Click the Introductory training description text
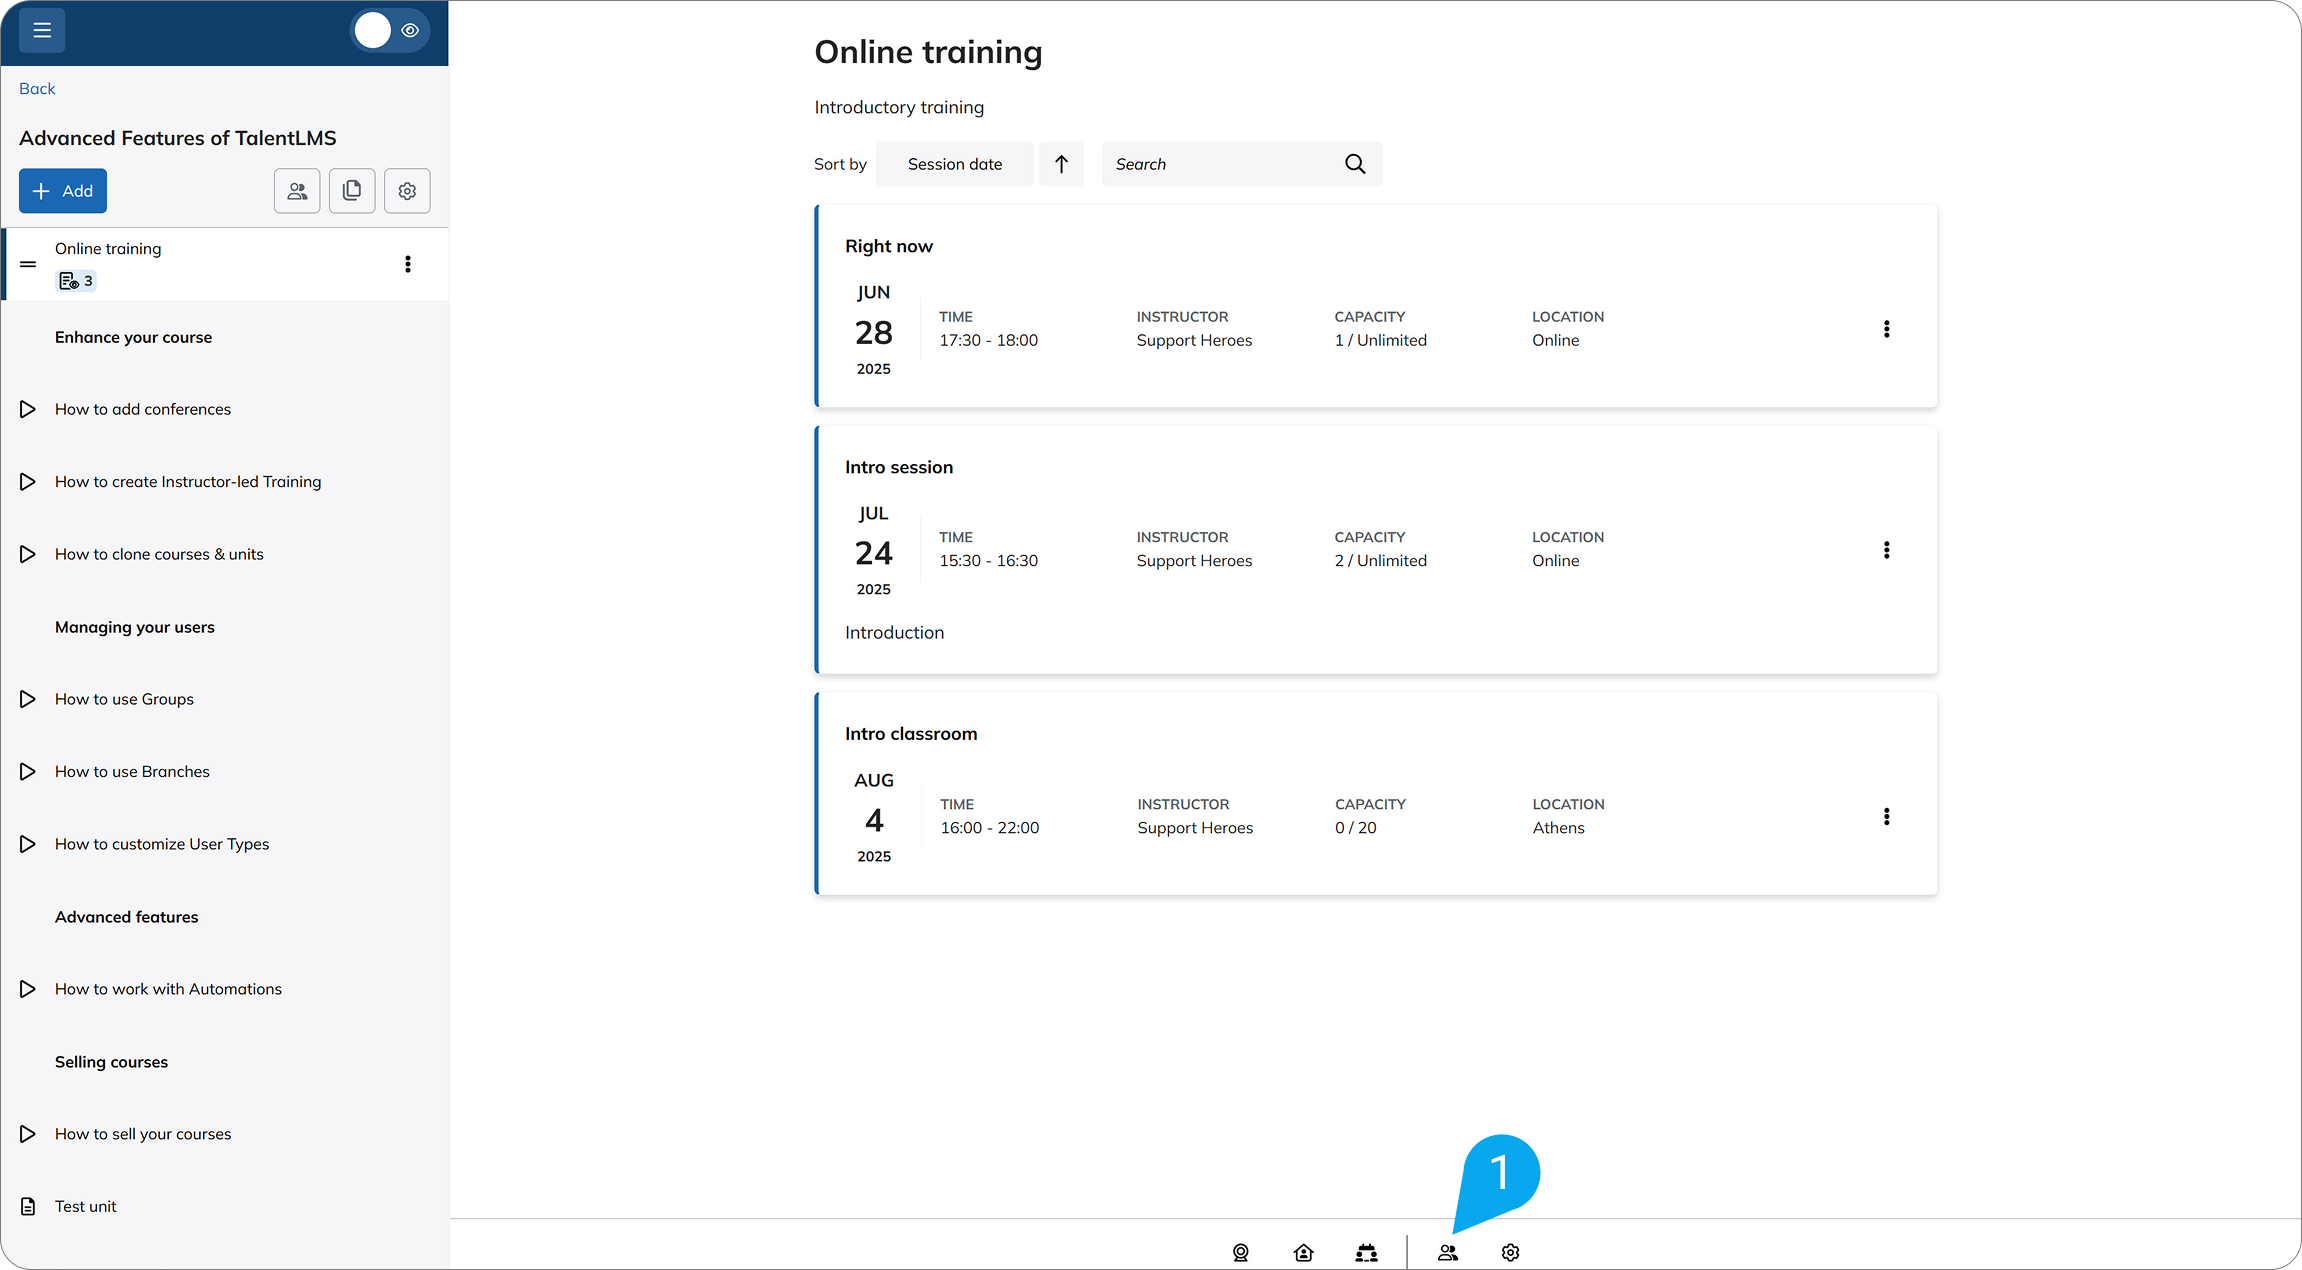Viewport: 2302px width, 1270px height. (x=899, y=107)
